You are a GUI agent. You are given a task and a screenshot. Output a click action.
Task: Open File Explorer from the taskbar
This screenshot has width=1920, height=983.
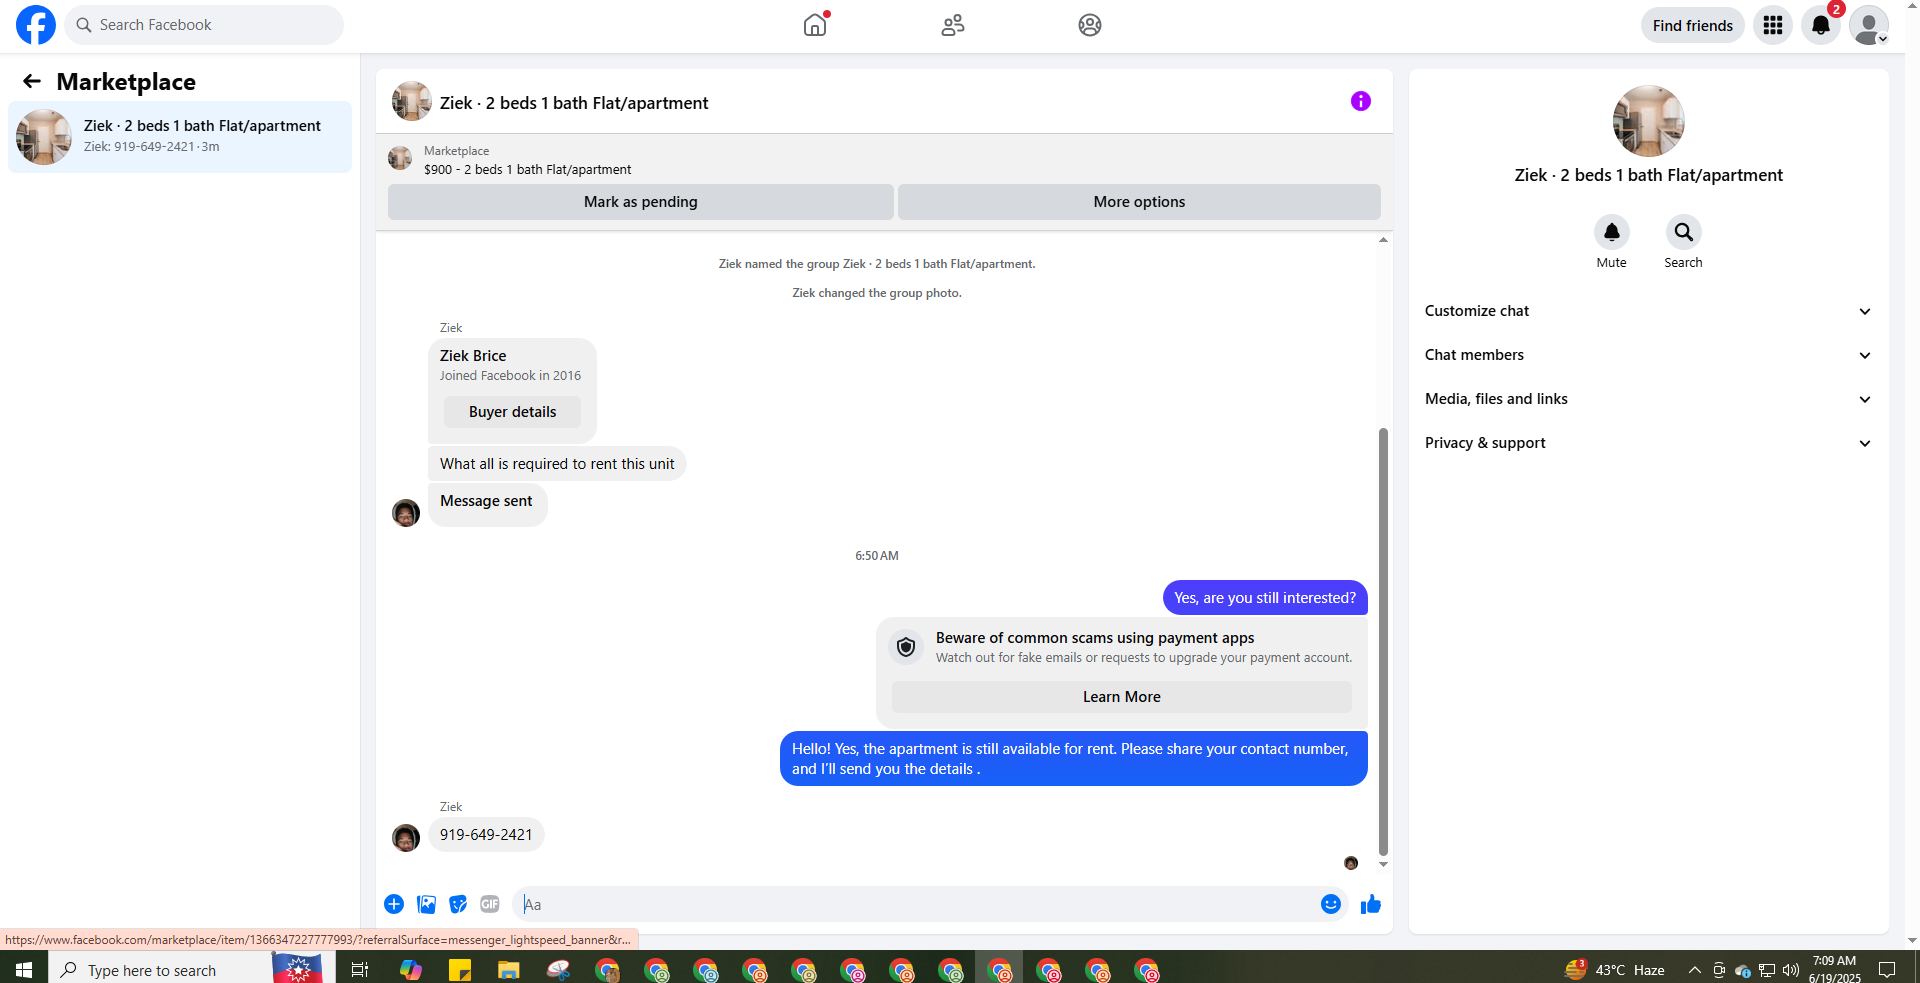(509, 969)
